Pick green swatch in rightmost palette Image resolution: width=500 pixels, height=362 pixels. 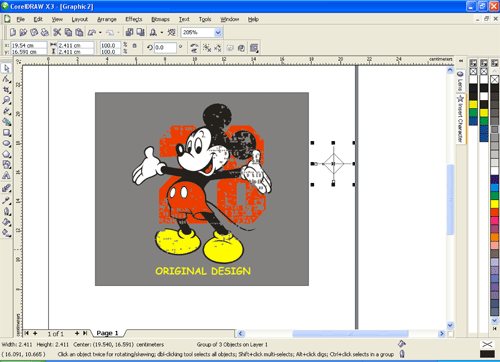pos(495,195)
